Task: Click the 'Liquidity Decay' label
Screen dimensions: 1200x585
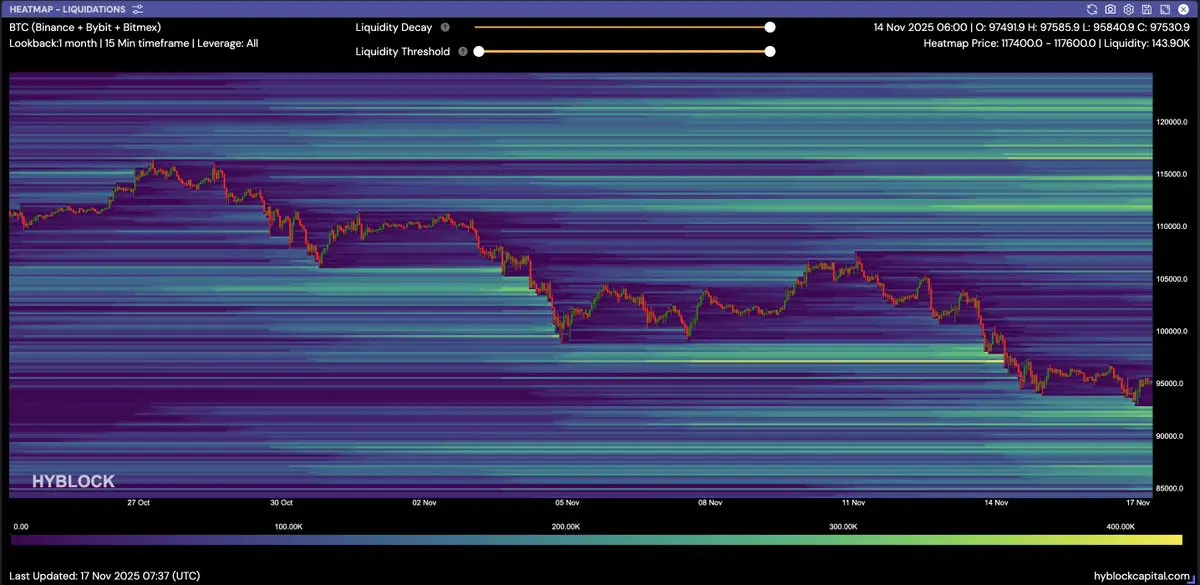Action: [x=394, y=28]
